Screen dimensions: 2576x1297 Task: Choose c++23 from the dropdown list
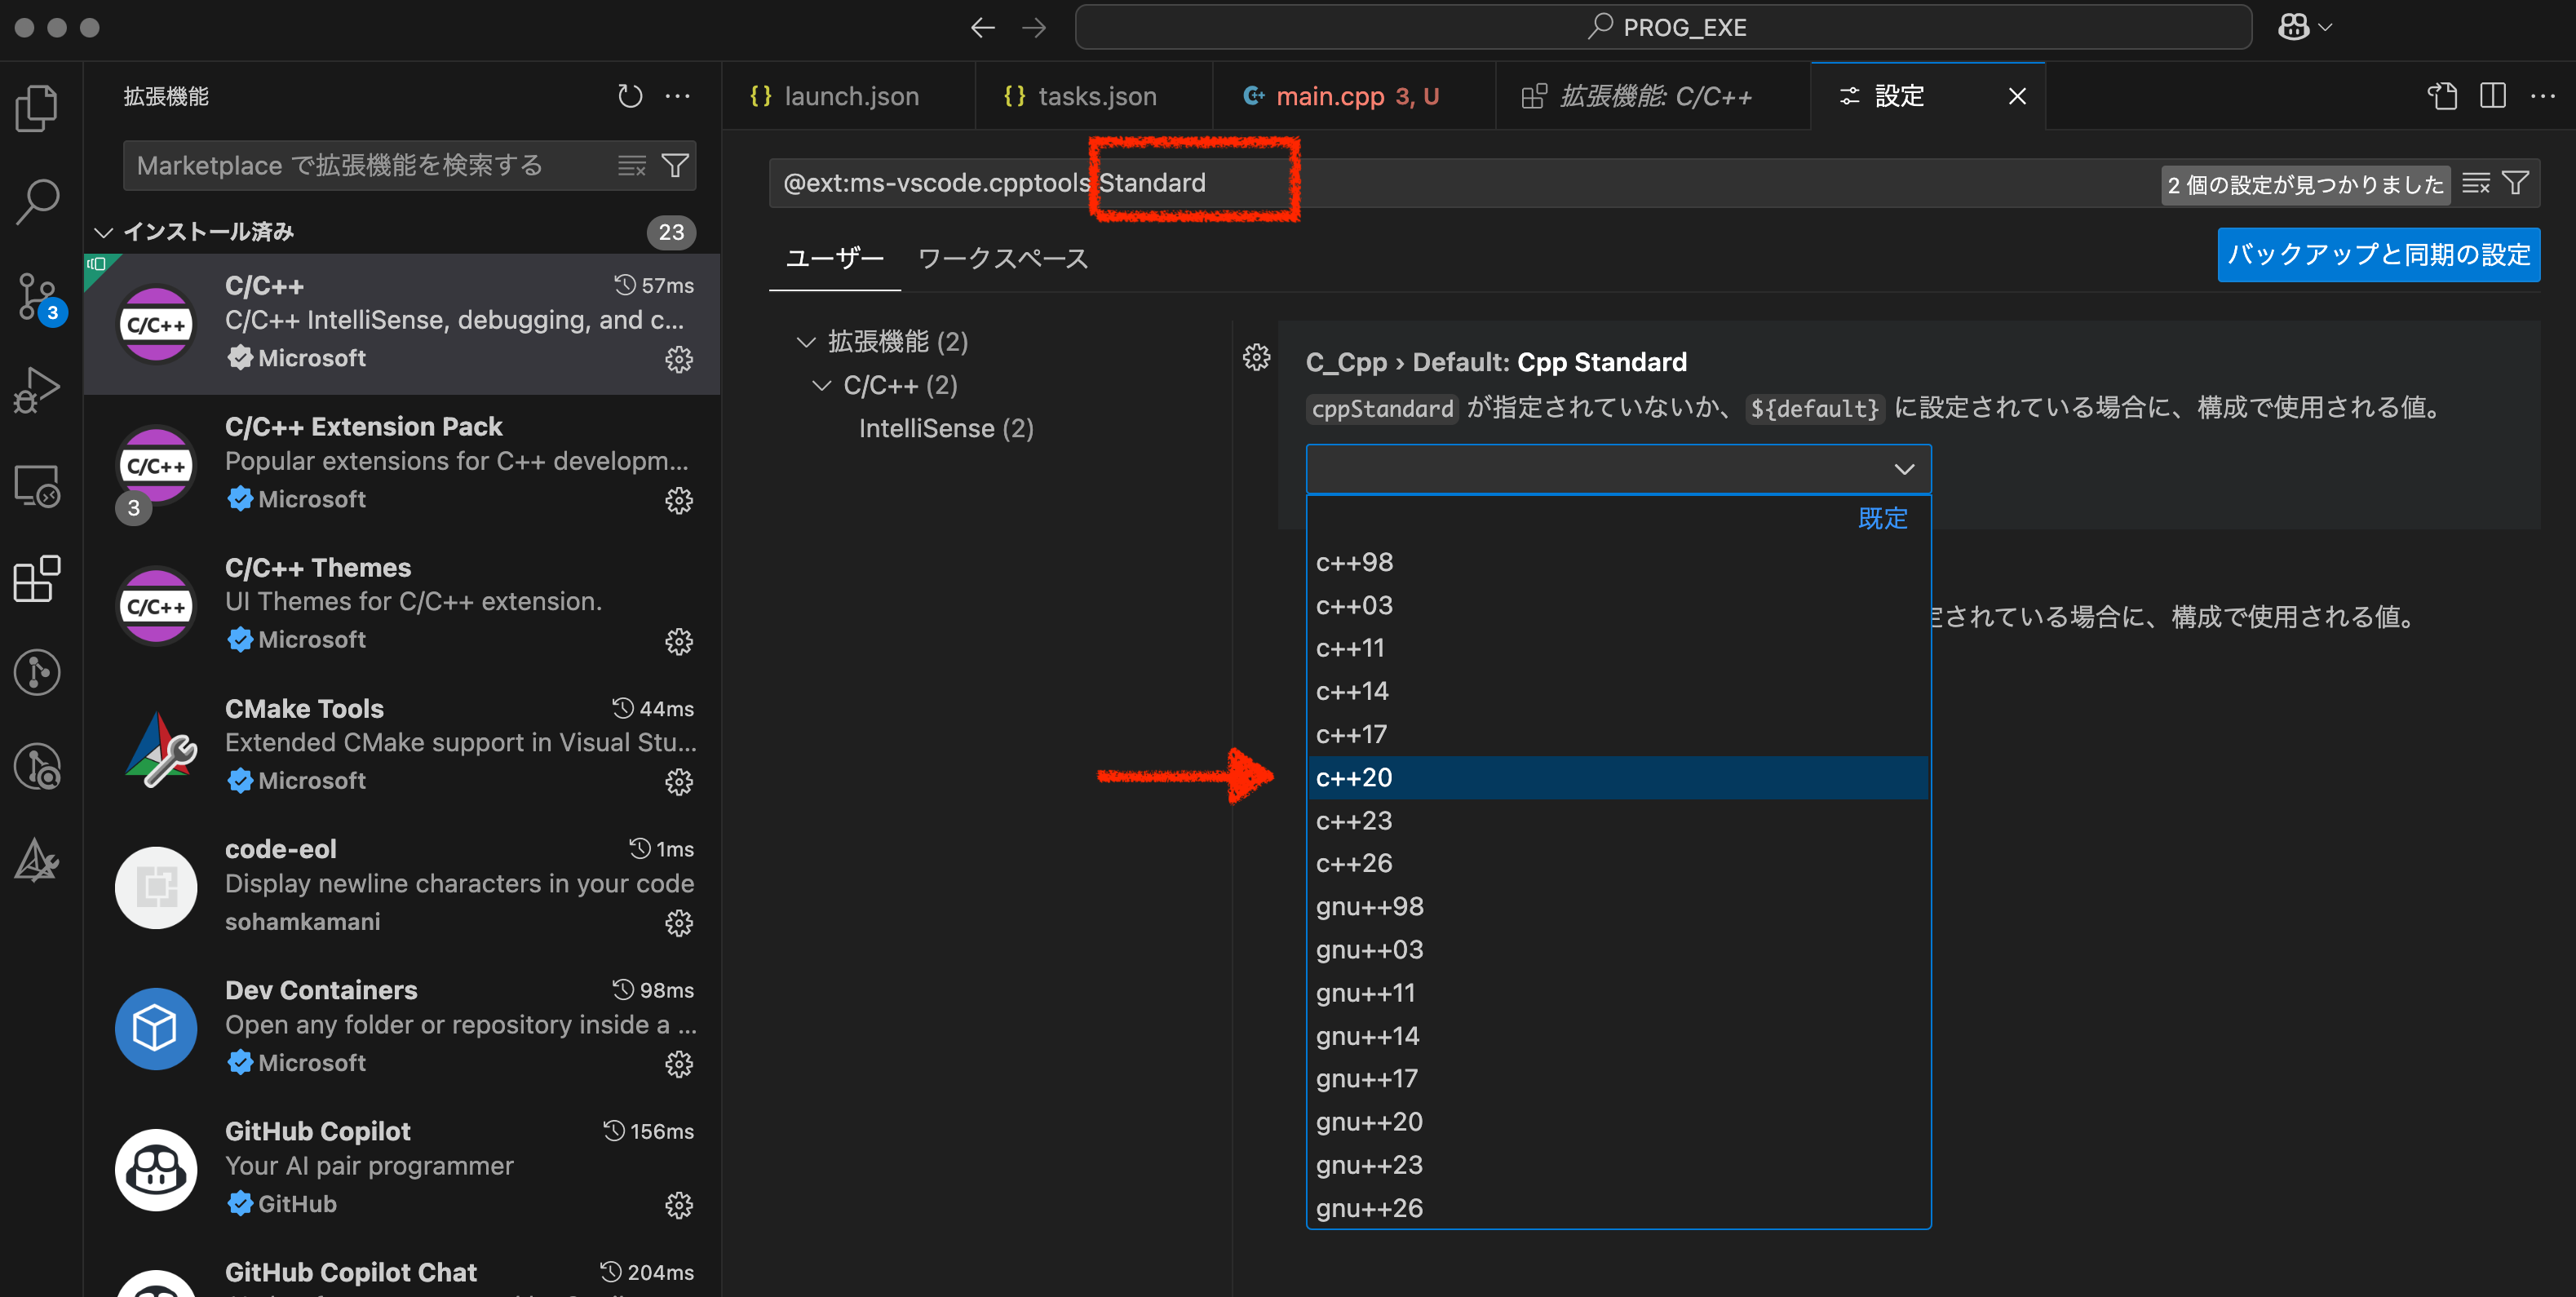pos(1618,820)
